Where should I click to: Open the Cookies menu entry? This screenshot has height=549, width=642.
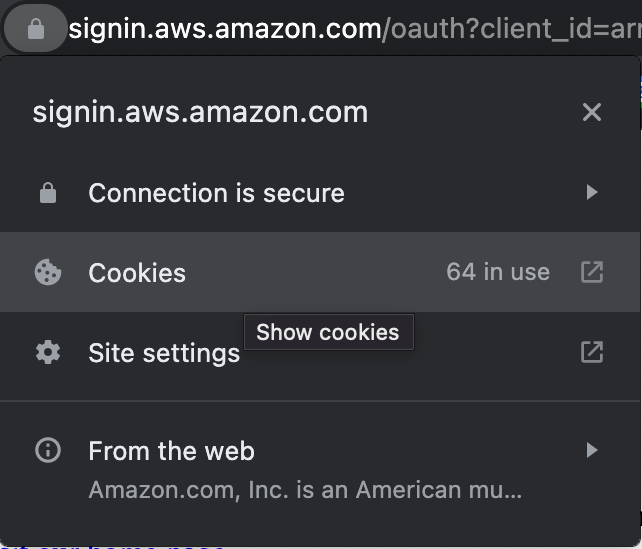pos(137,273)
